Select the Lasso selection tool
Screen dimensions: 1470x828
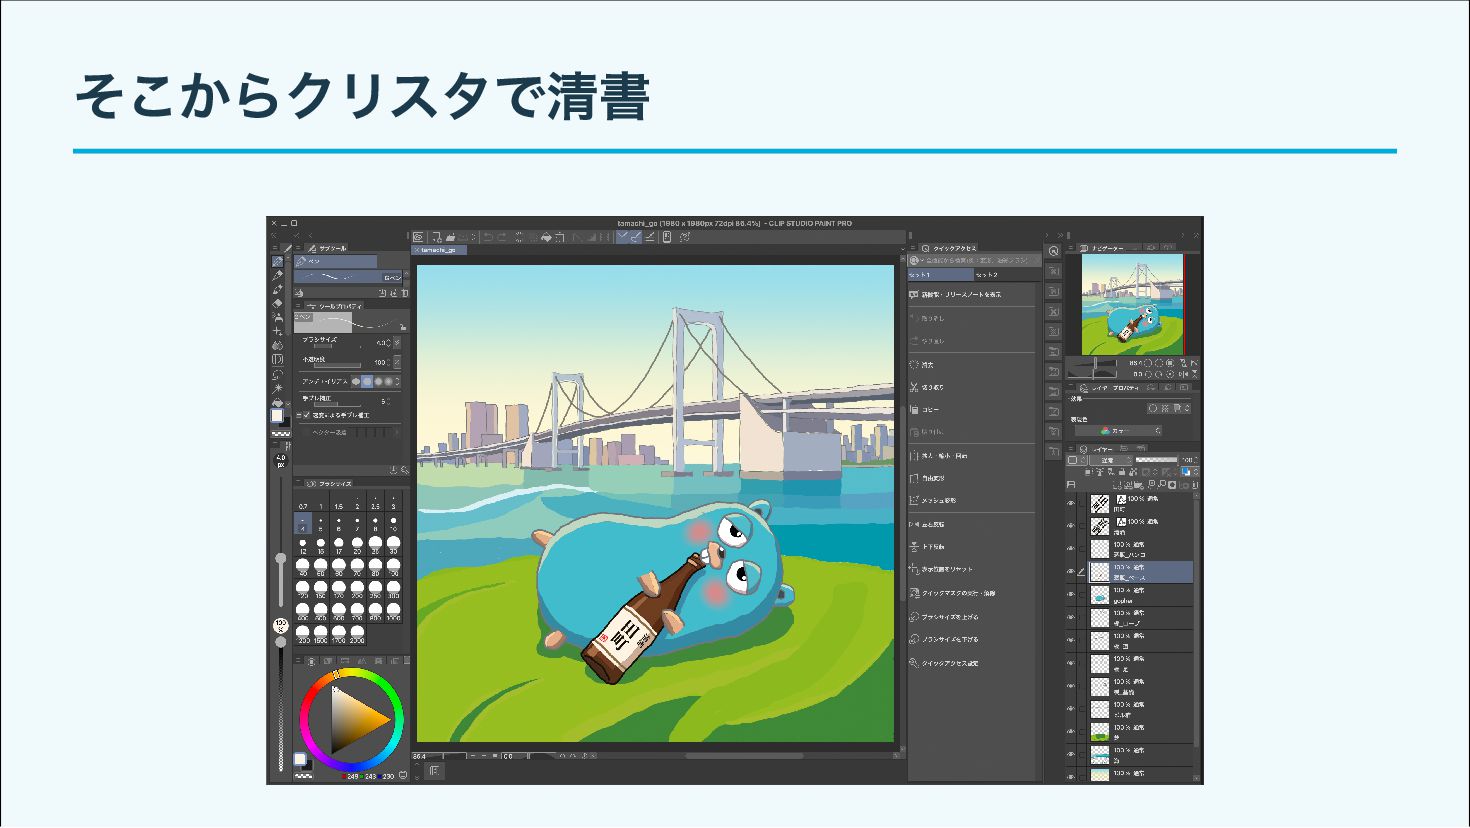point(278,373)
